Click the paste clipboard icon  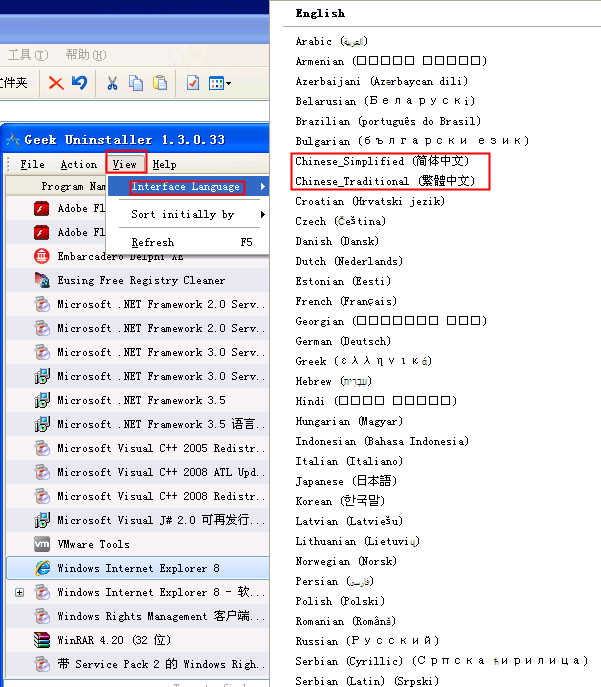point(160,82)
